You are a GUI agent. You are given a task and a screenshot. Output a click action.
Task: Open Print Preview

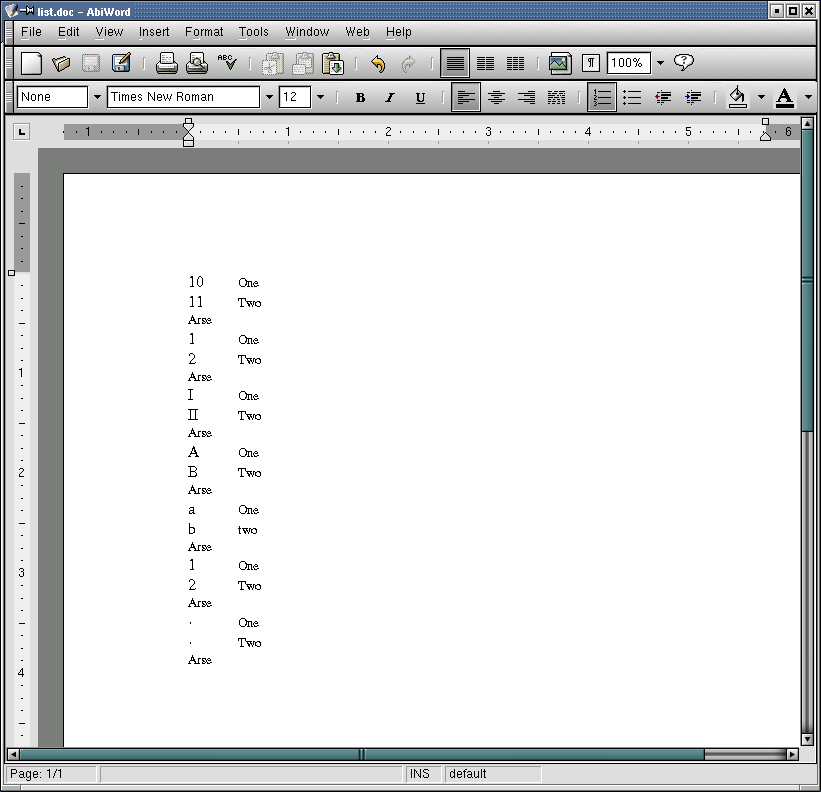197,63
